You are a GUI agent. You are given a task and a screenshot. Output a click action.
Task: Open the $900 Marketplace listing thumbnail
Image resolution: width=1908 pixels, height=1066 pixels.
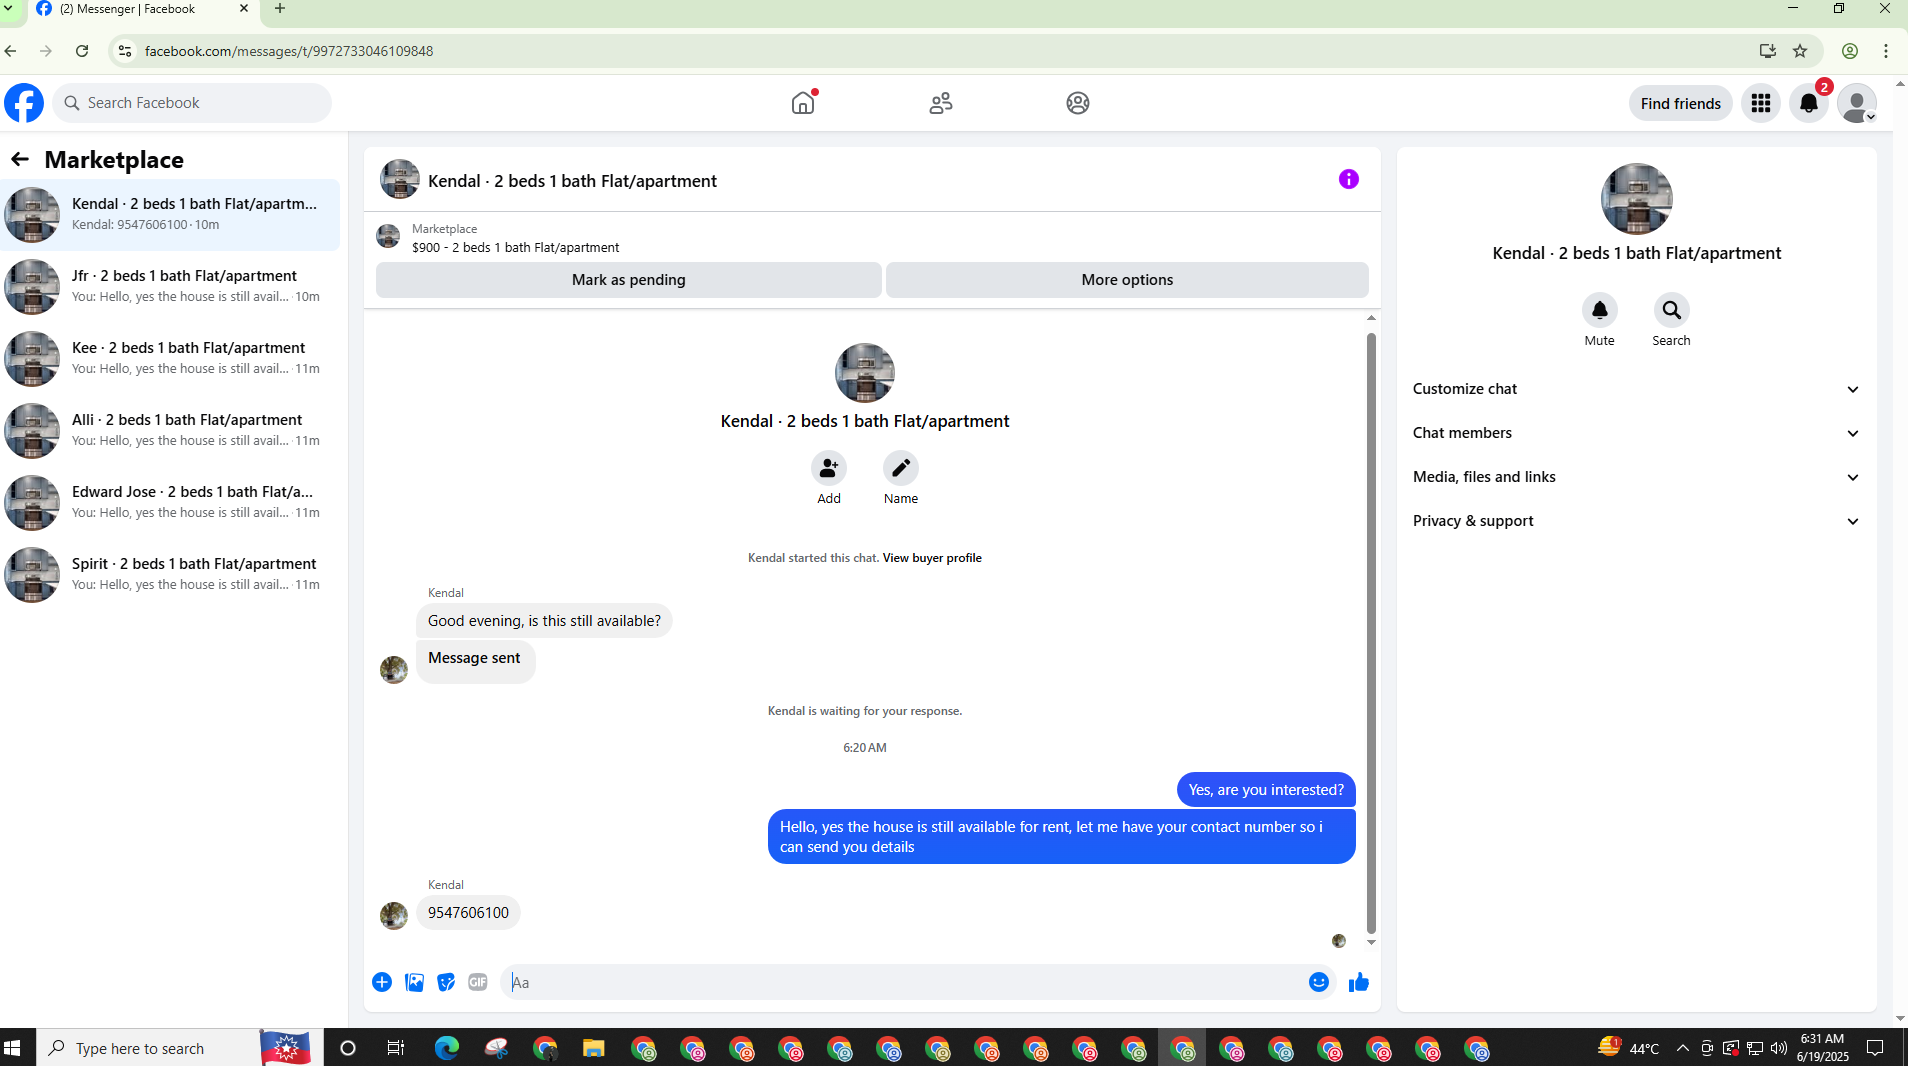coord(388,237)
